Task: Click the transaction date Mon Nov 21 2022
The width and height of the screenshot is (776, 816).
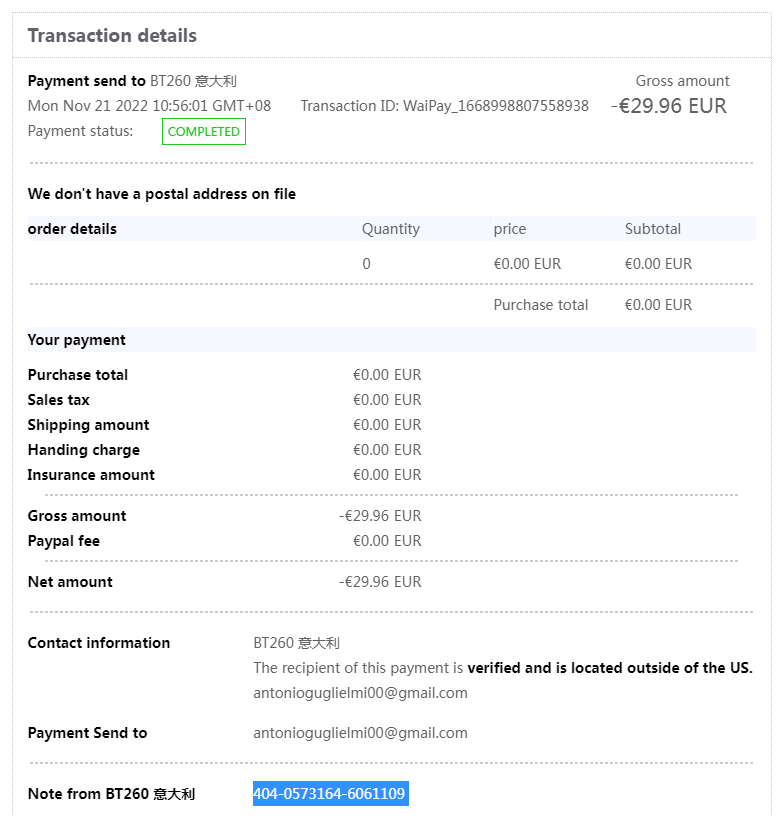Action: (x=149, y=106)
